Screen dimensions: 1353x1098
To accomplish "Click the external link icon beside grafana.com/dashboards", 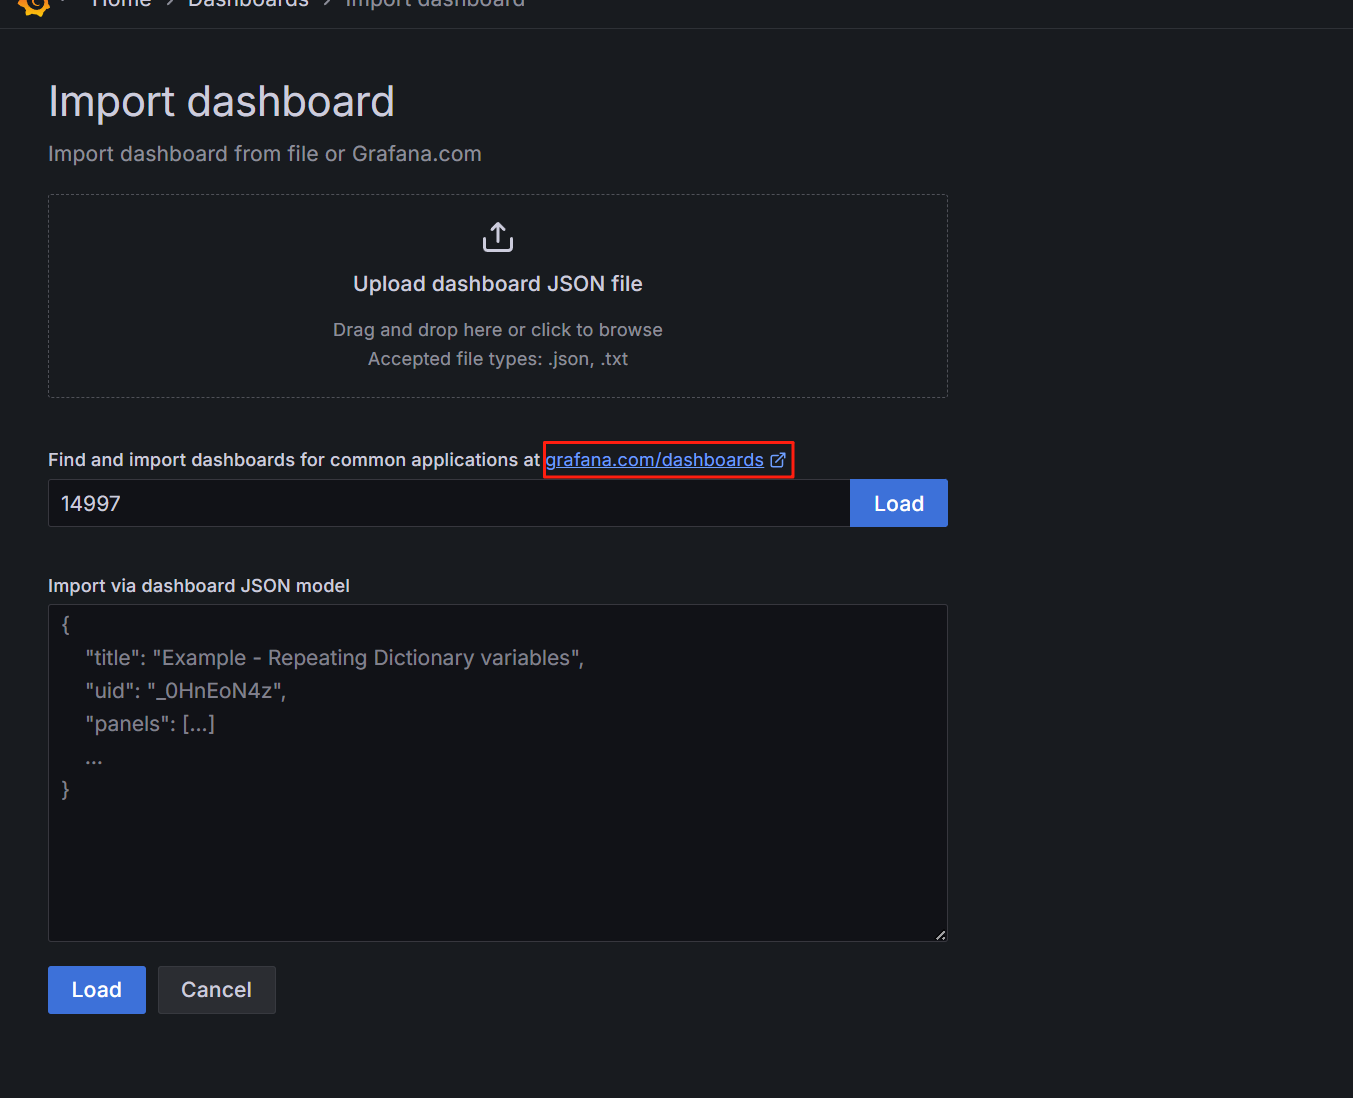I will click(778, 460).
